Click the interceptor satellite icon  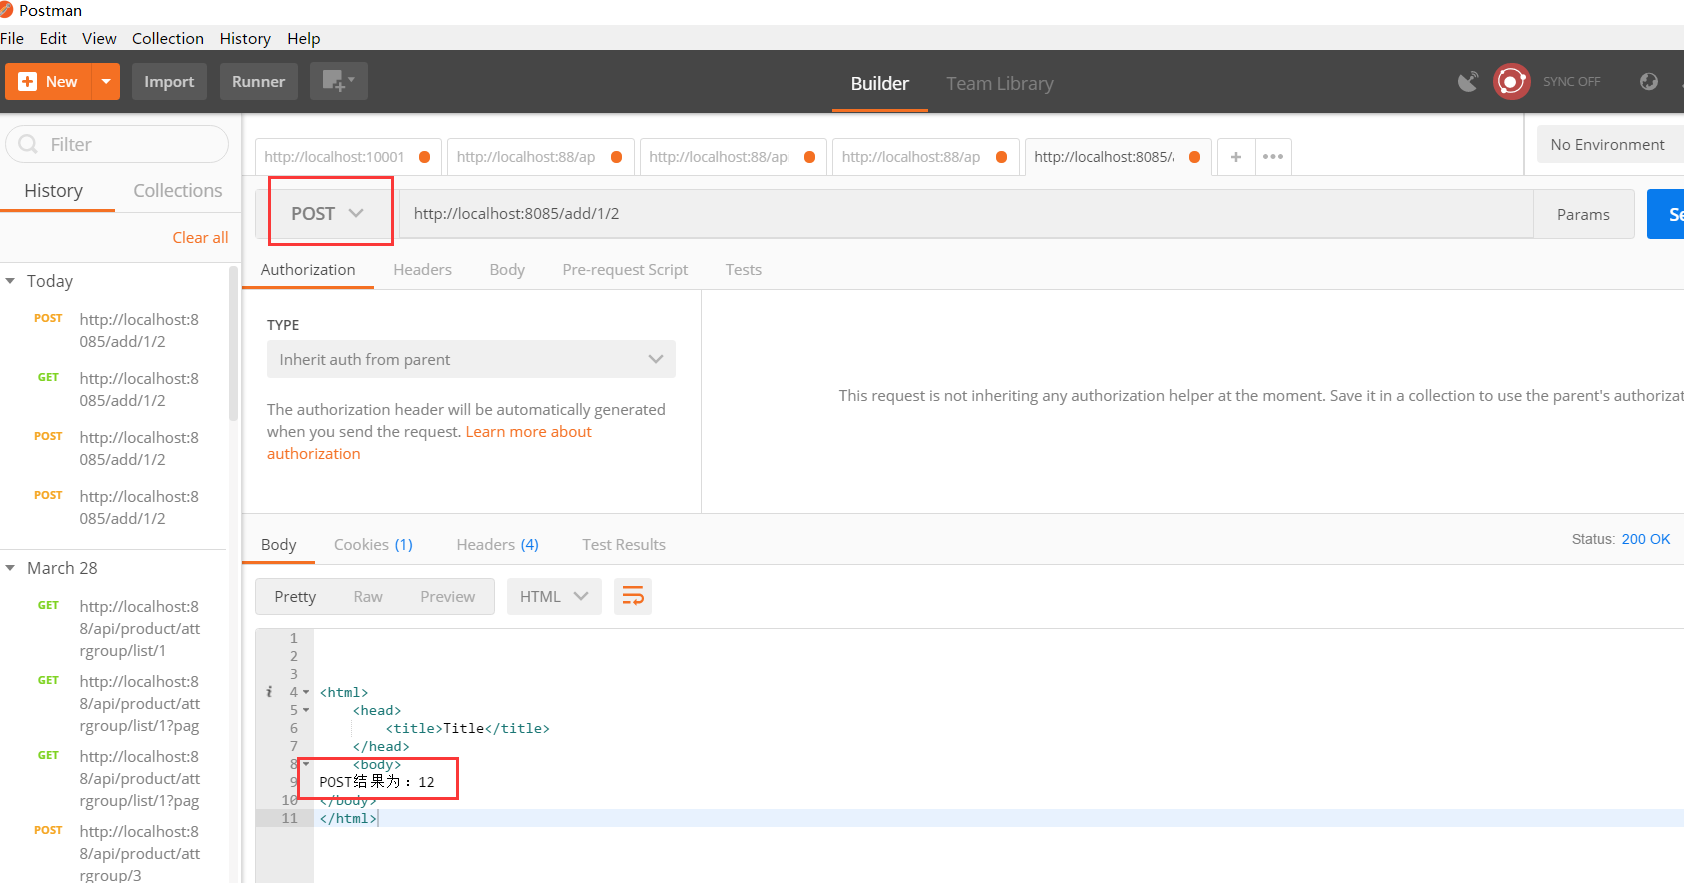1468,82
